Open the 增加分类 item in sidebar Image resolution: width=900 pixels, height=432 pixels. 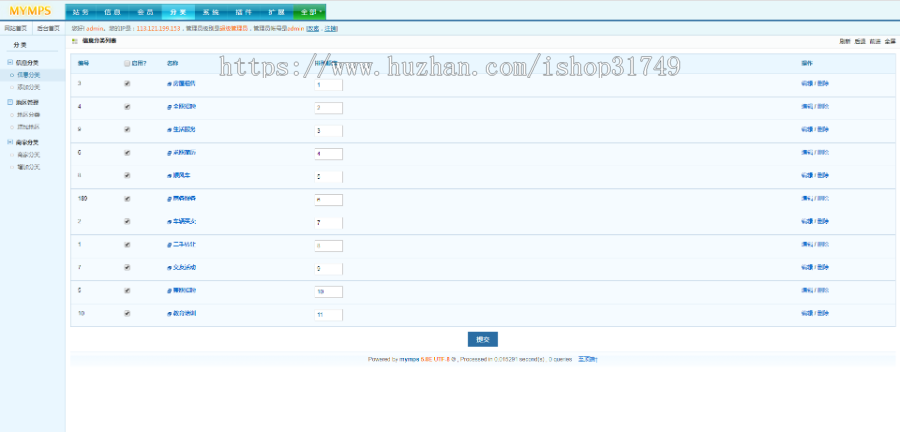29,167
